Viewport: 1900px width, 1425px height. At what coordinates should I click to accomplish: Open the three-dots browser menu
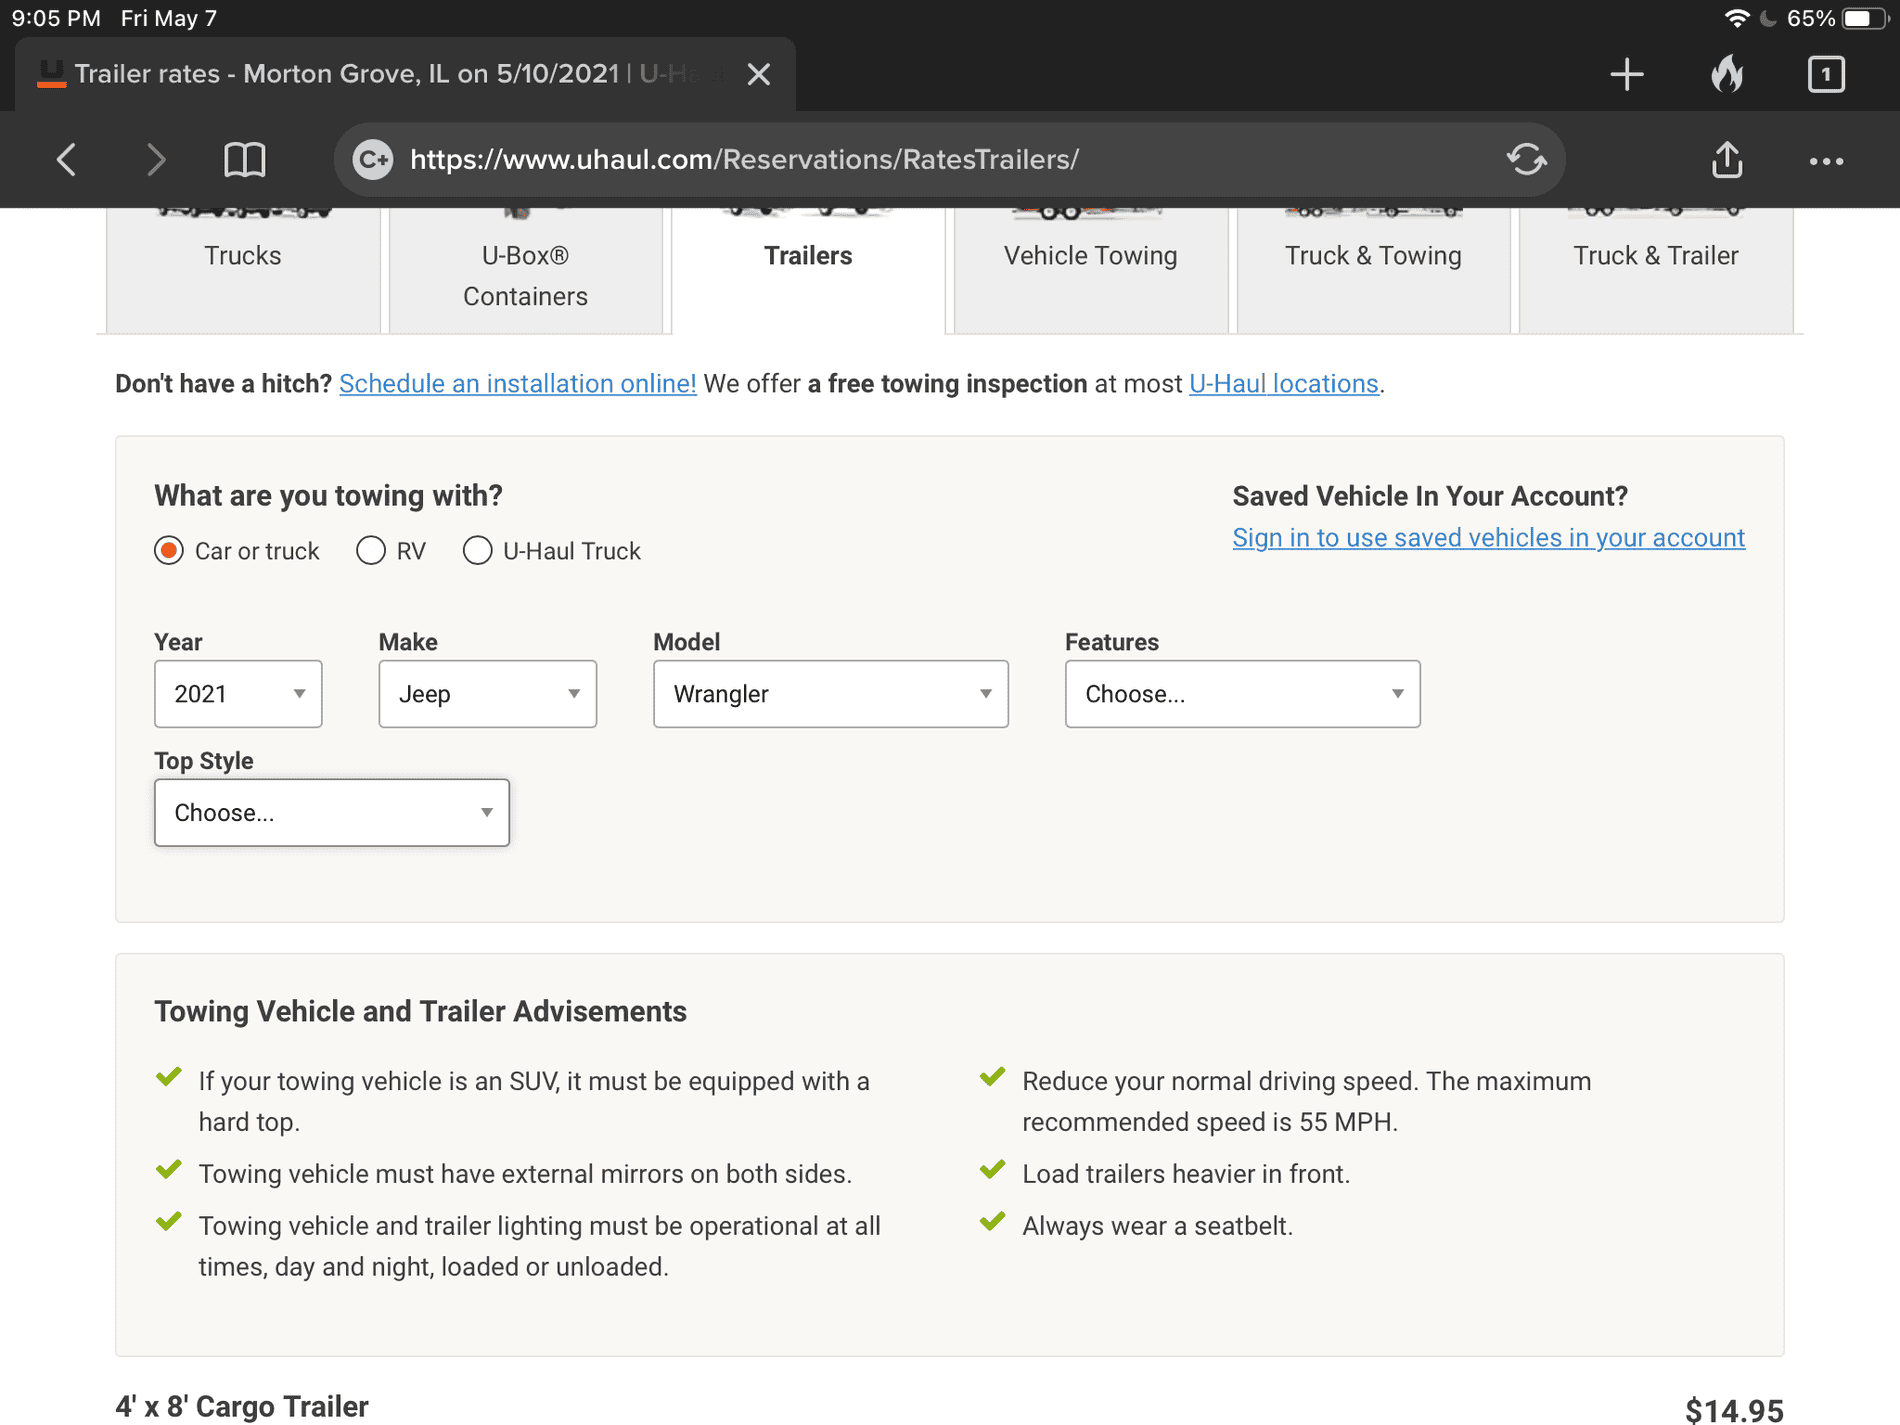pyautogui.click(x=1826, y=161)
